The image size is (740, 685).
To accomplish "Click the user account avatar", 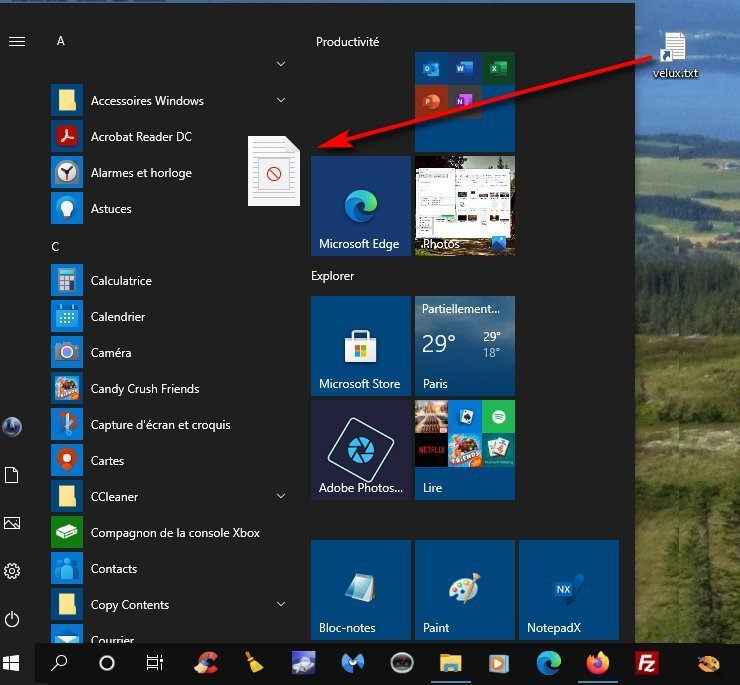I will click(x=12, y=427).
